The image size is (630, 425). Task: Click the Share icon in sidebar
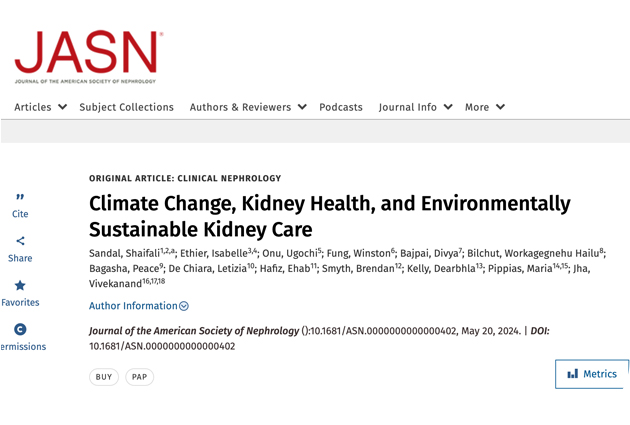click(20, 241)
